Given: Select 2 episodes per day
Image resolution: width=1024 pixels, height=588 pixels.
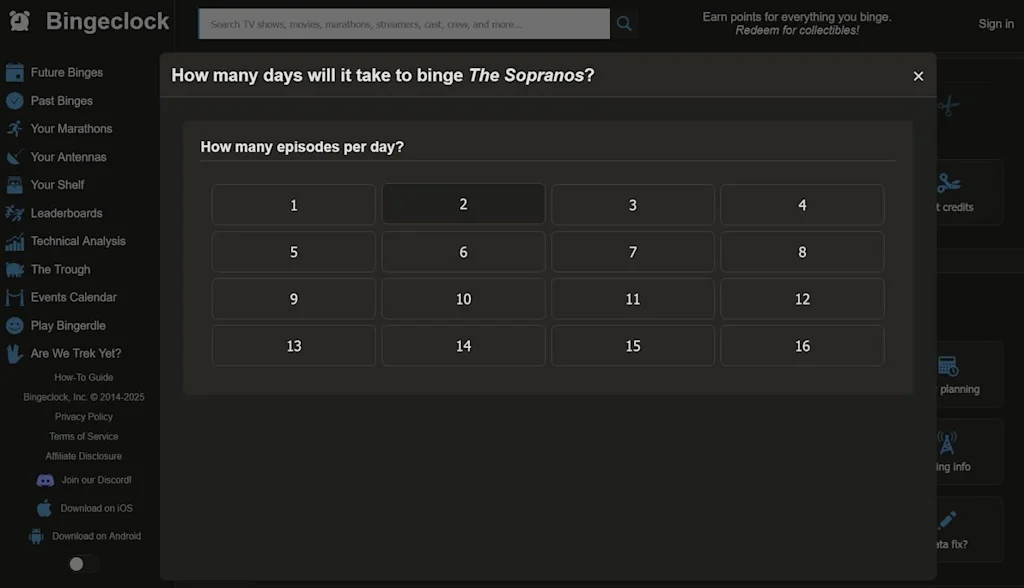Looking at the screenshot, I should click(463, 204).
